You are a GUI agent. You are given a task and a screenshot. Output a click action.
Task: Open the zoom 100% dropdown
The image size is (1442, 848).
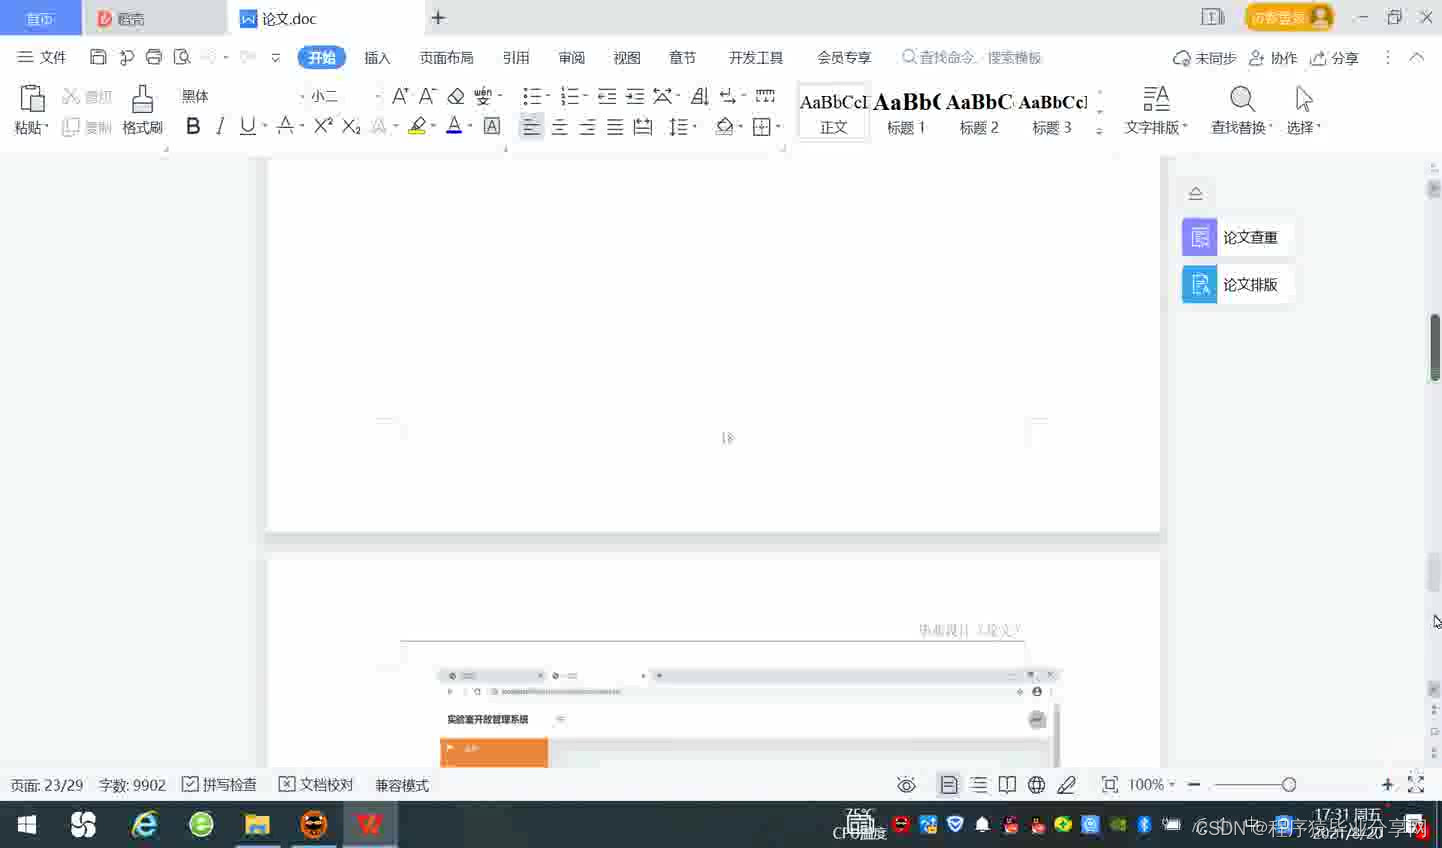coord(1152,785)
